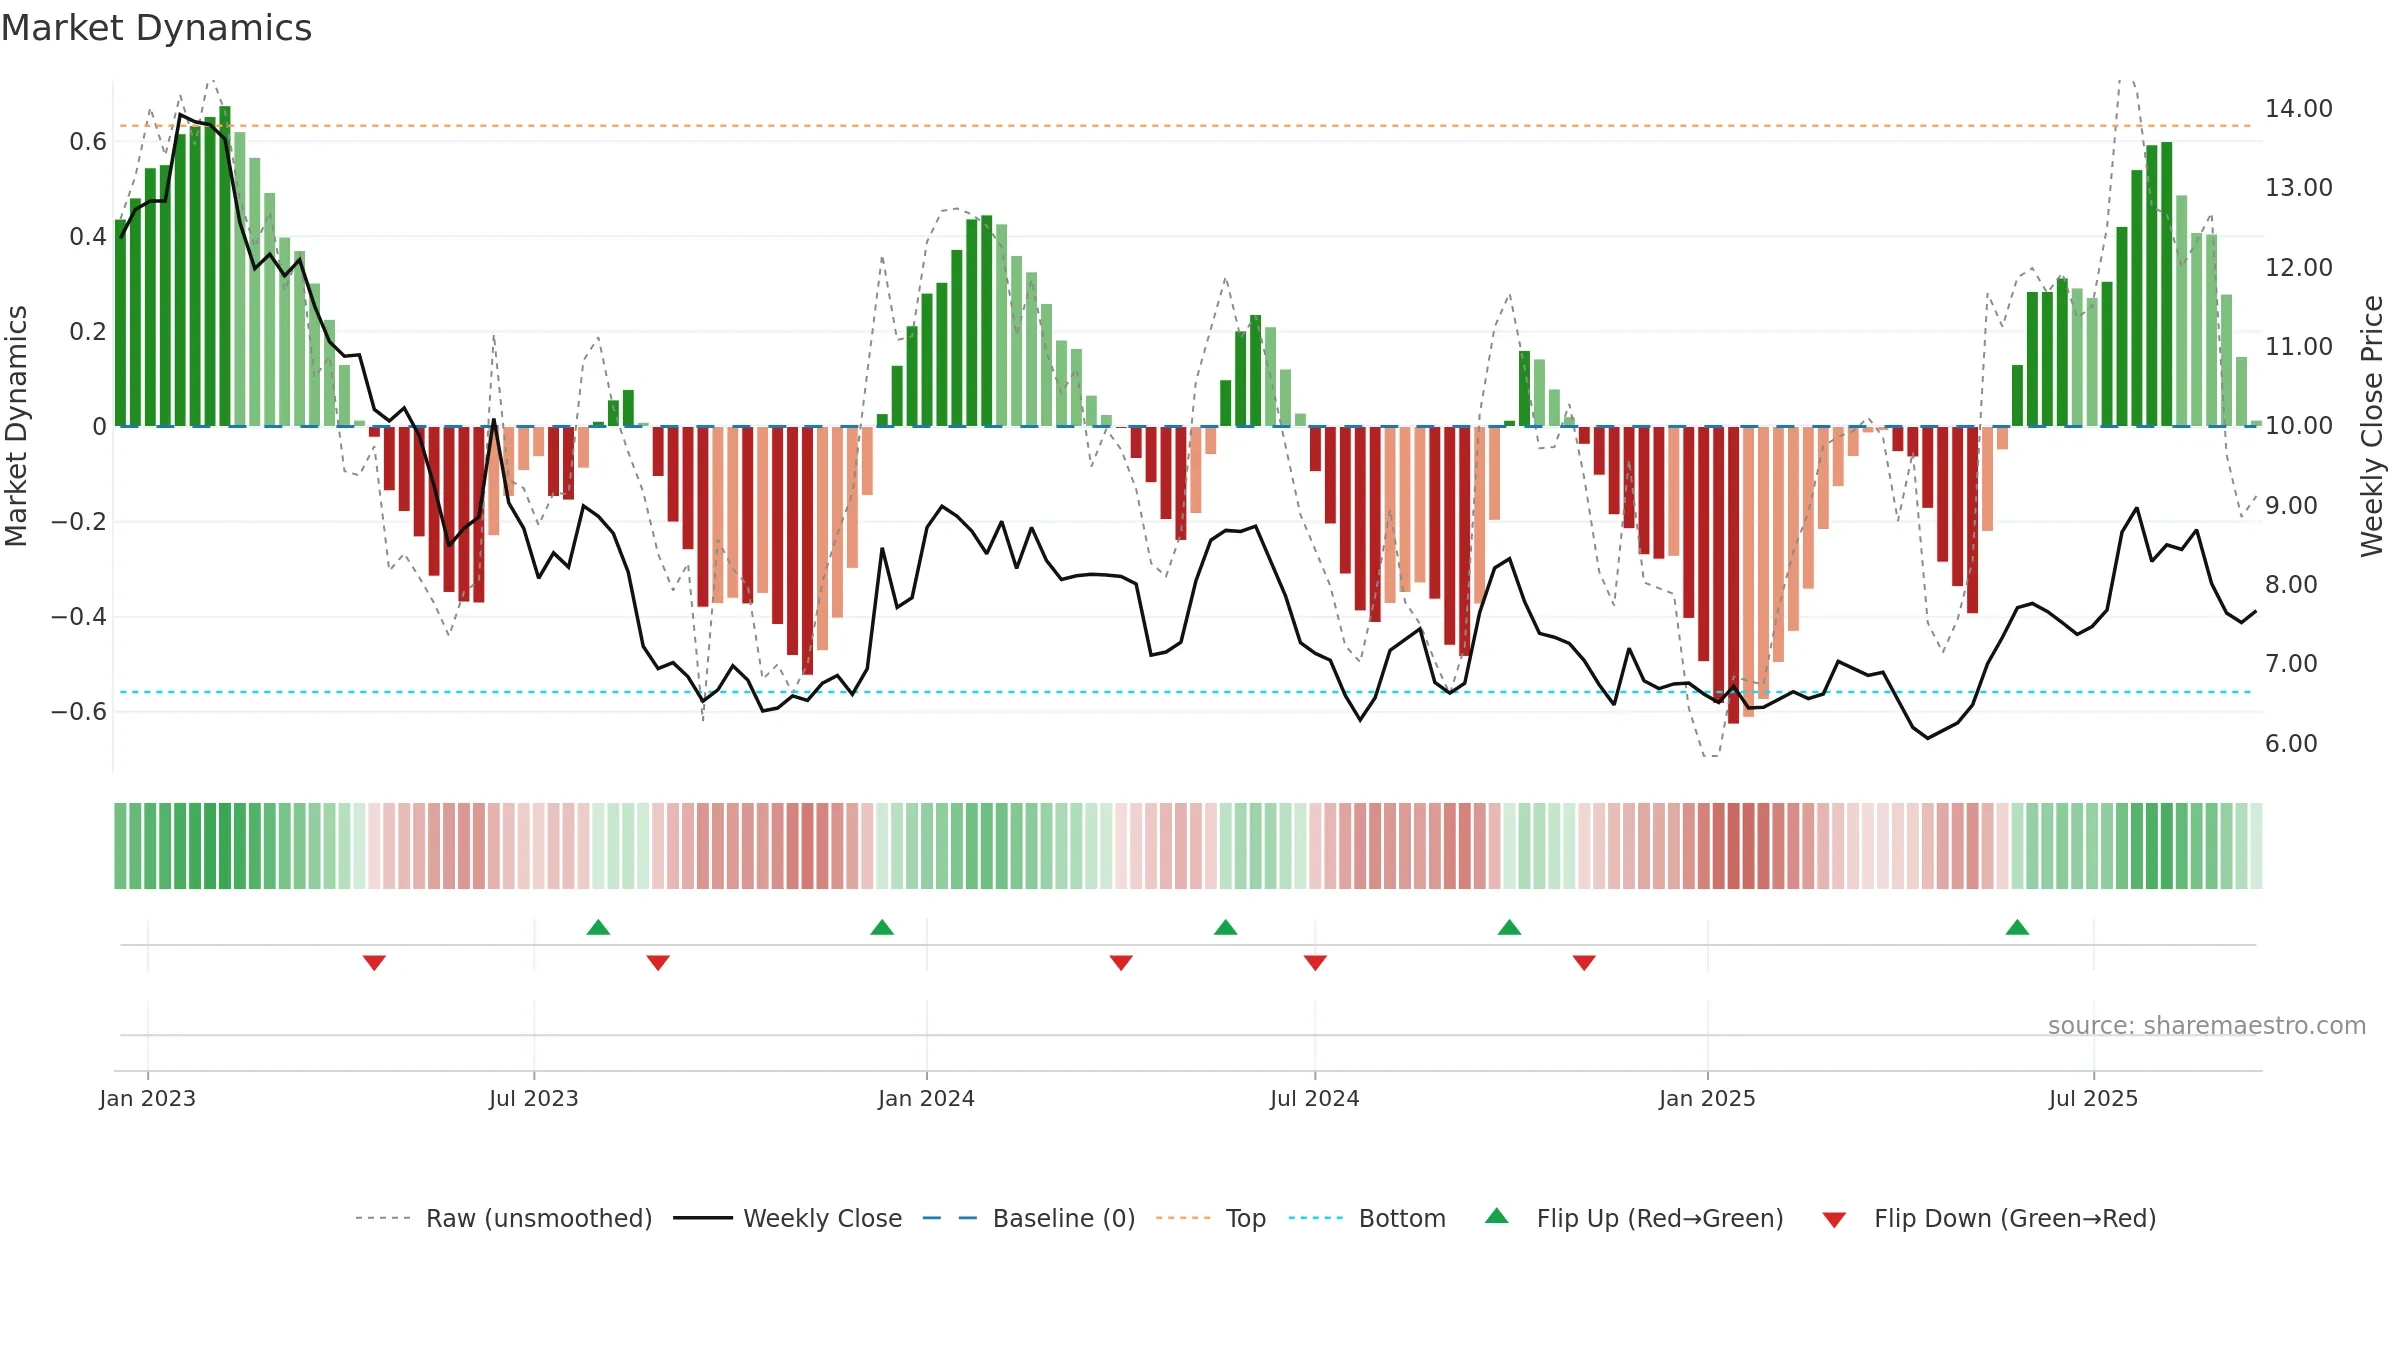The image size is (2400, 1350).
Task: Click the tallest dark green bar in early 2023
Action: [x=225, y=266]
